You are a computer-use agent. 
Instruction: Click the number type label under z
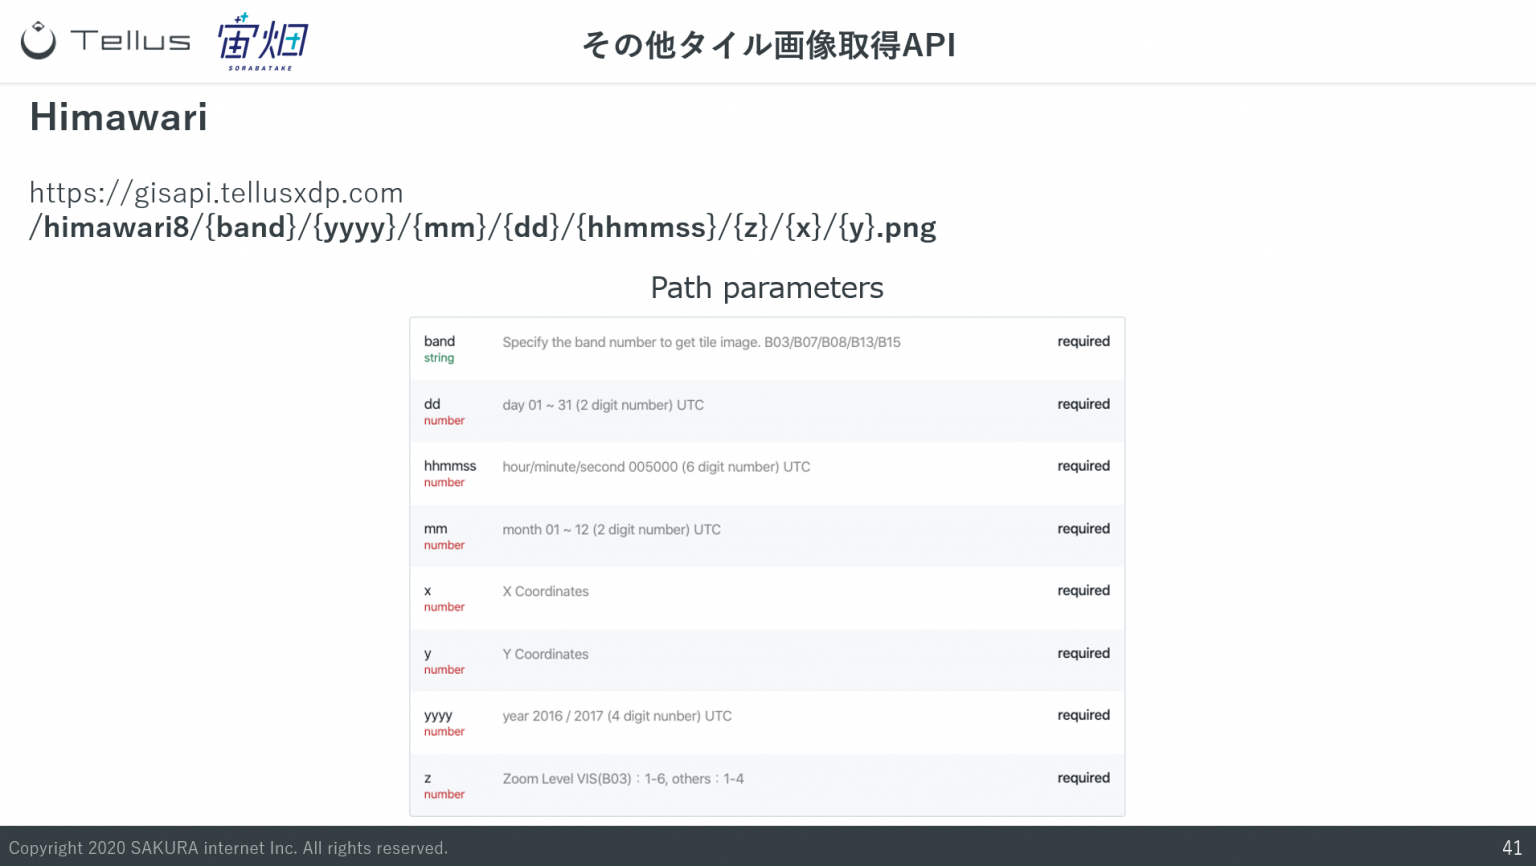tap(444, 795)
